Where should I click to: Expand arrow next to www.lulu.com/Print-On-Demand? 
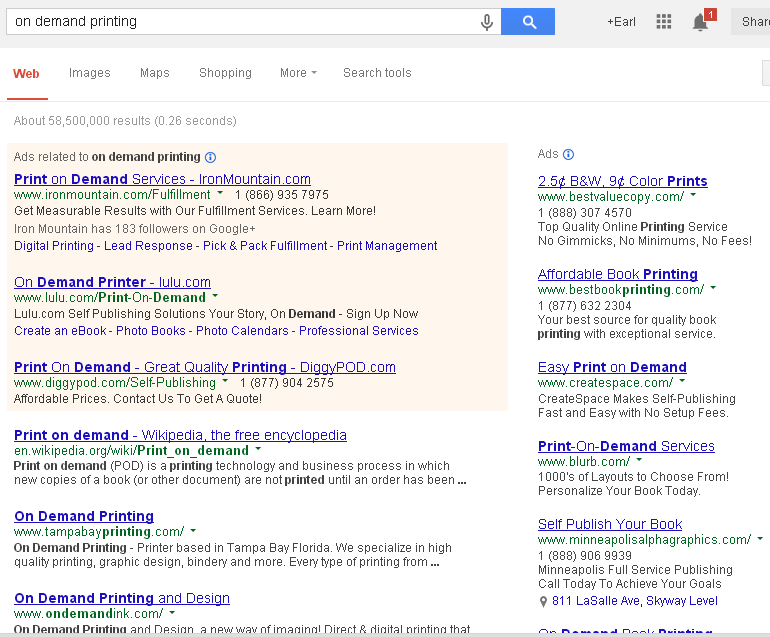pos(215,296)
